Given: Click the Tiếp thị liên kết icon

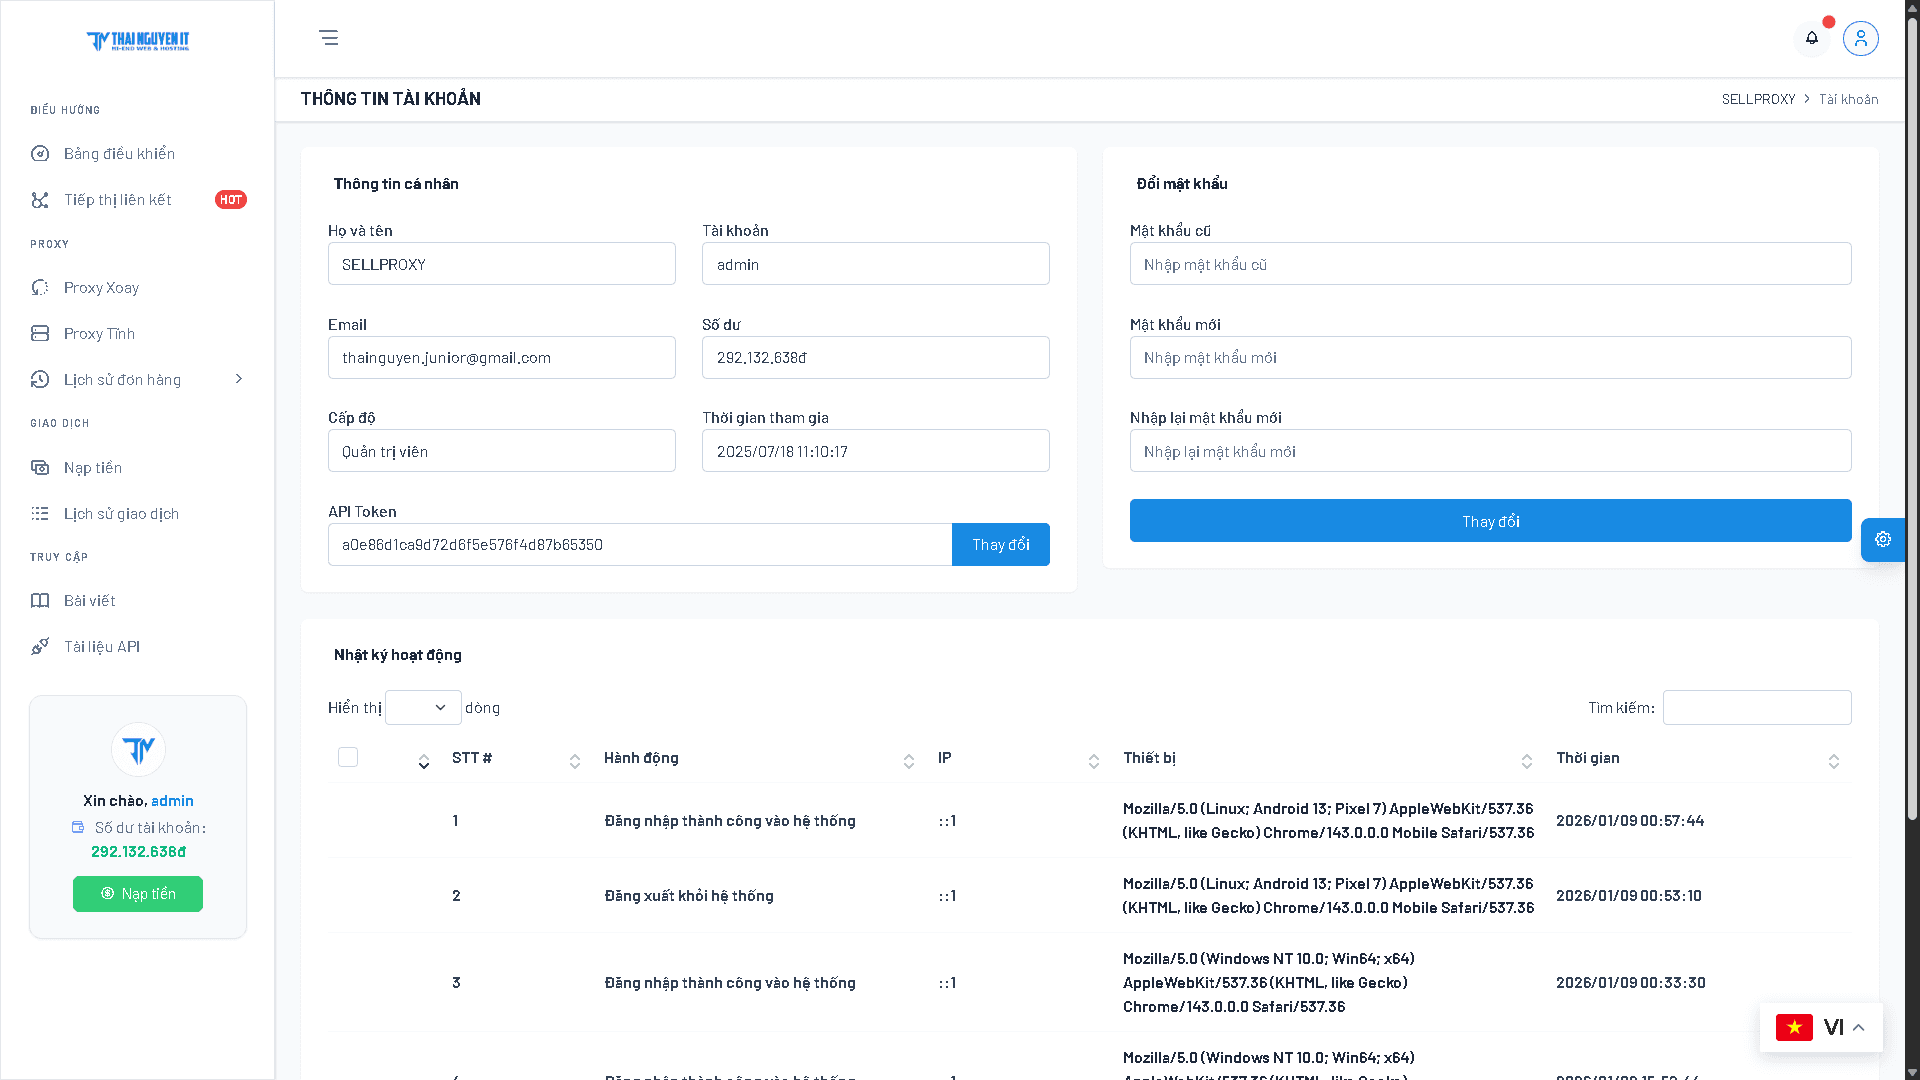Looking at the screenshot, I should tap(40, 200).
